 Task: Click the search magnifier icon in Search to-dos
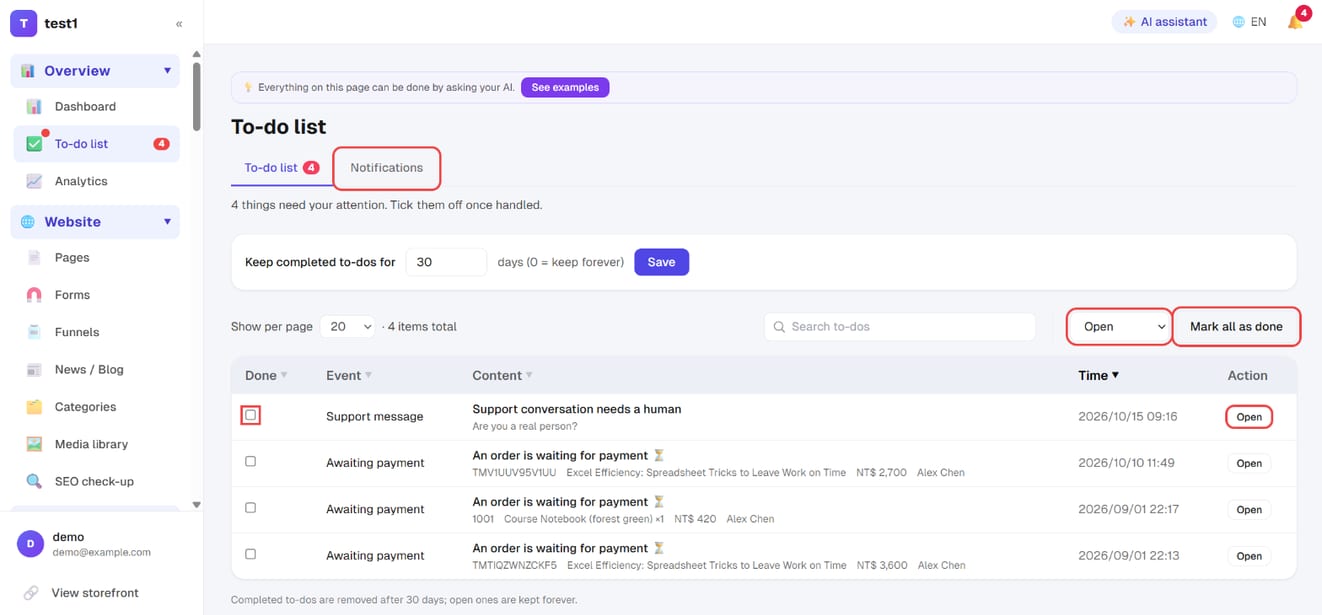tap(779, 327)
